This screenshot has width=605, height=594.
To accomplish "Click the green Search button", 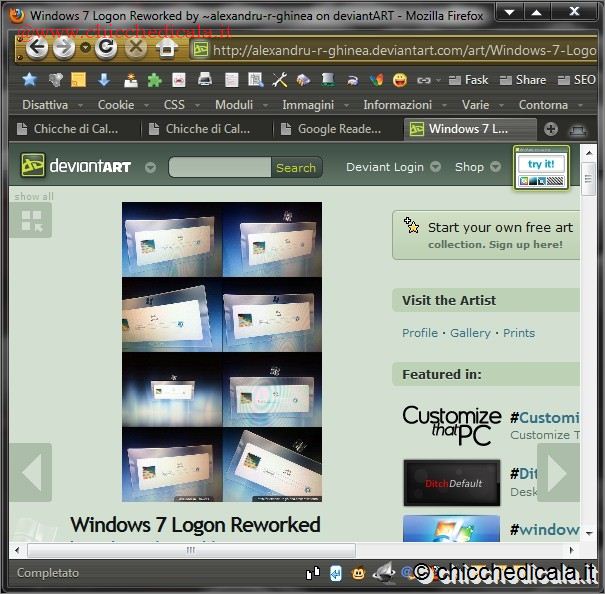I will 295,168.
